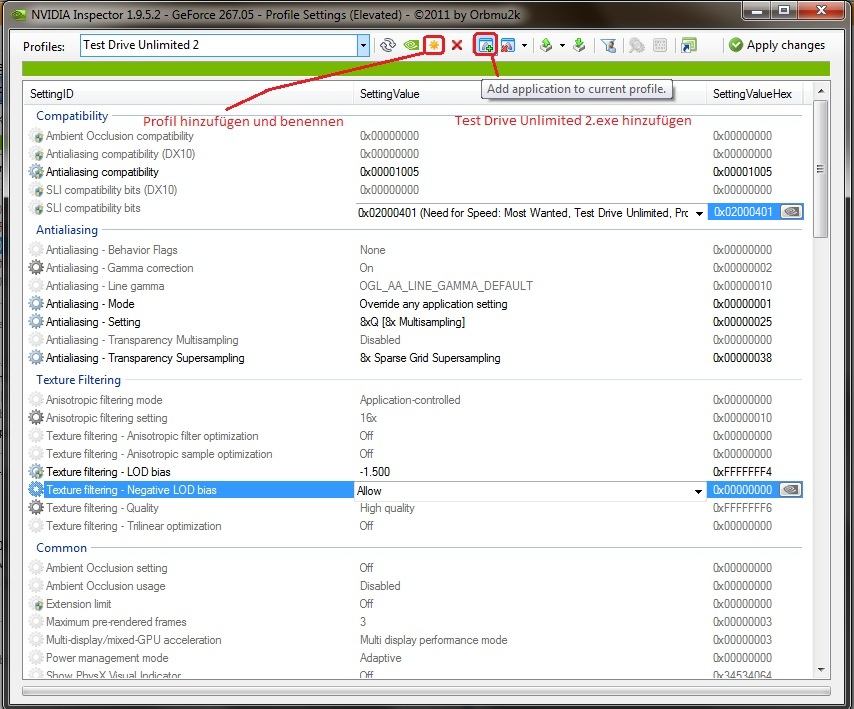Open the Profiles combo box dropdown arrow
The height and width of the screenshot is (709, 854).
coord(363,46)
